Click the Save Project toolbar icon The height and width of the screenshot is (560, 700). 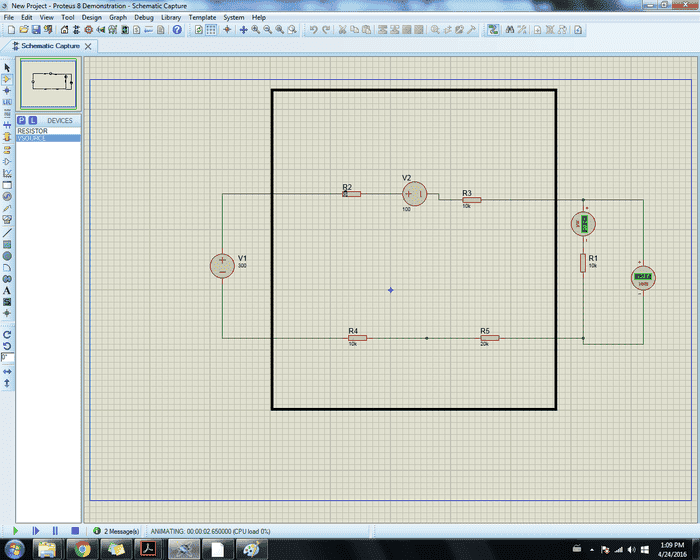click(x=36, y=31)
